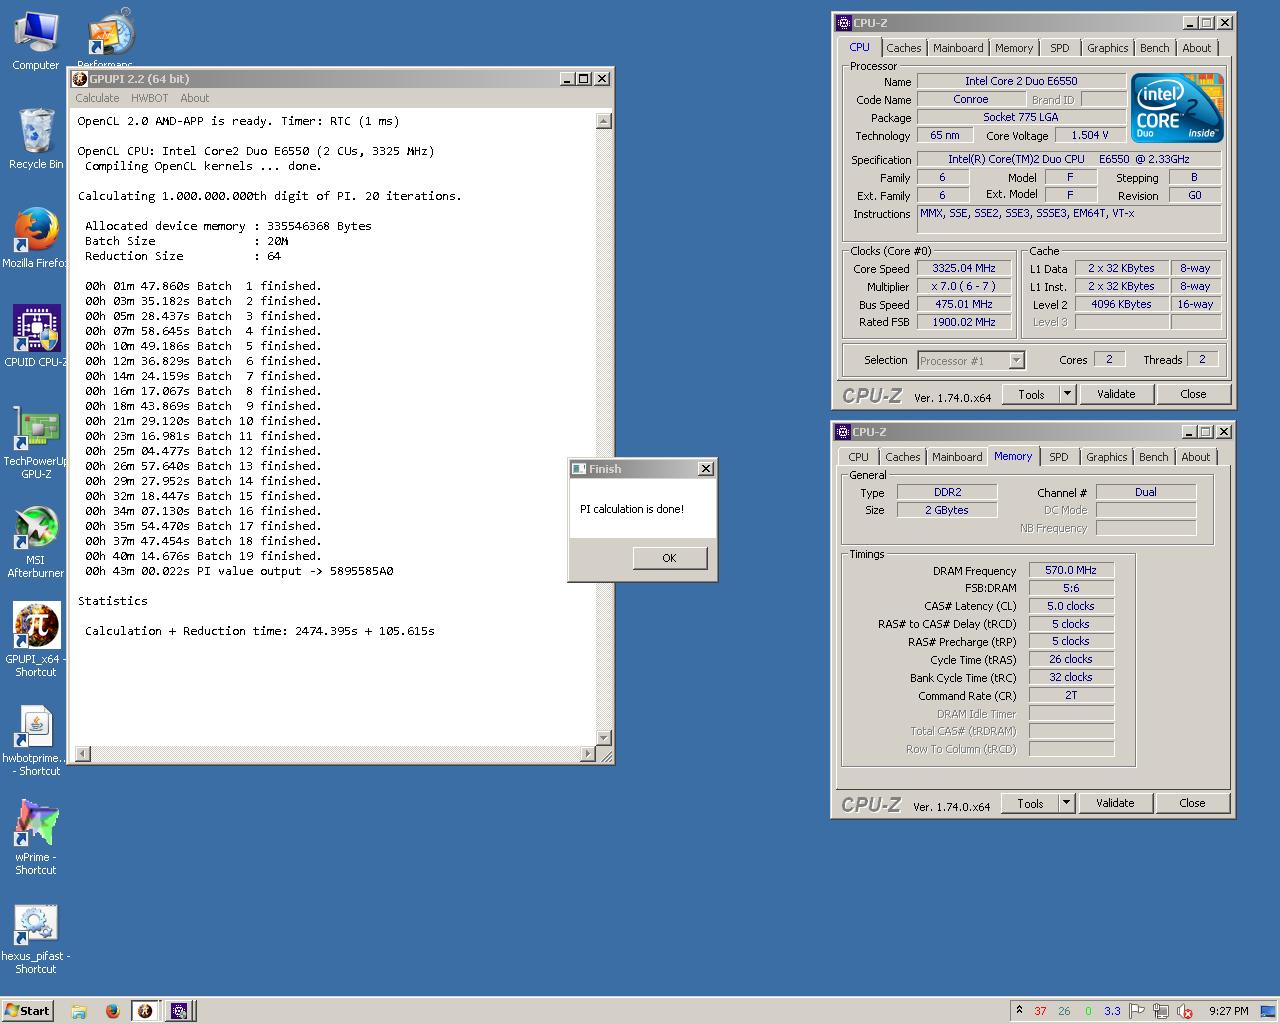Click the GPUPI title bar icon
Screen dimensions: 1280x1024
point(81,79)
